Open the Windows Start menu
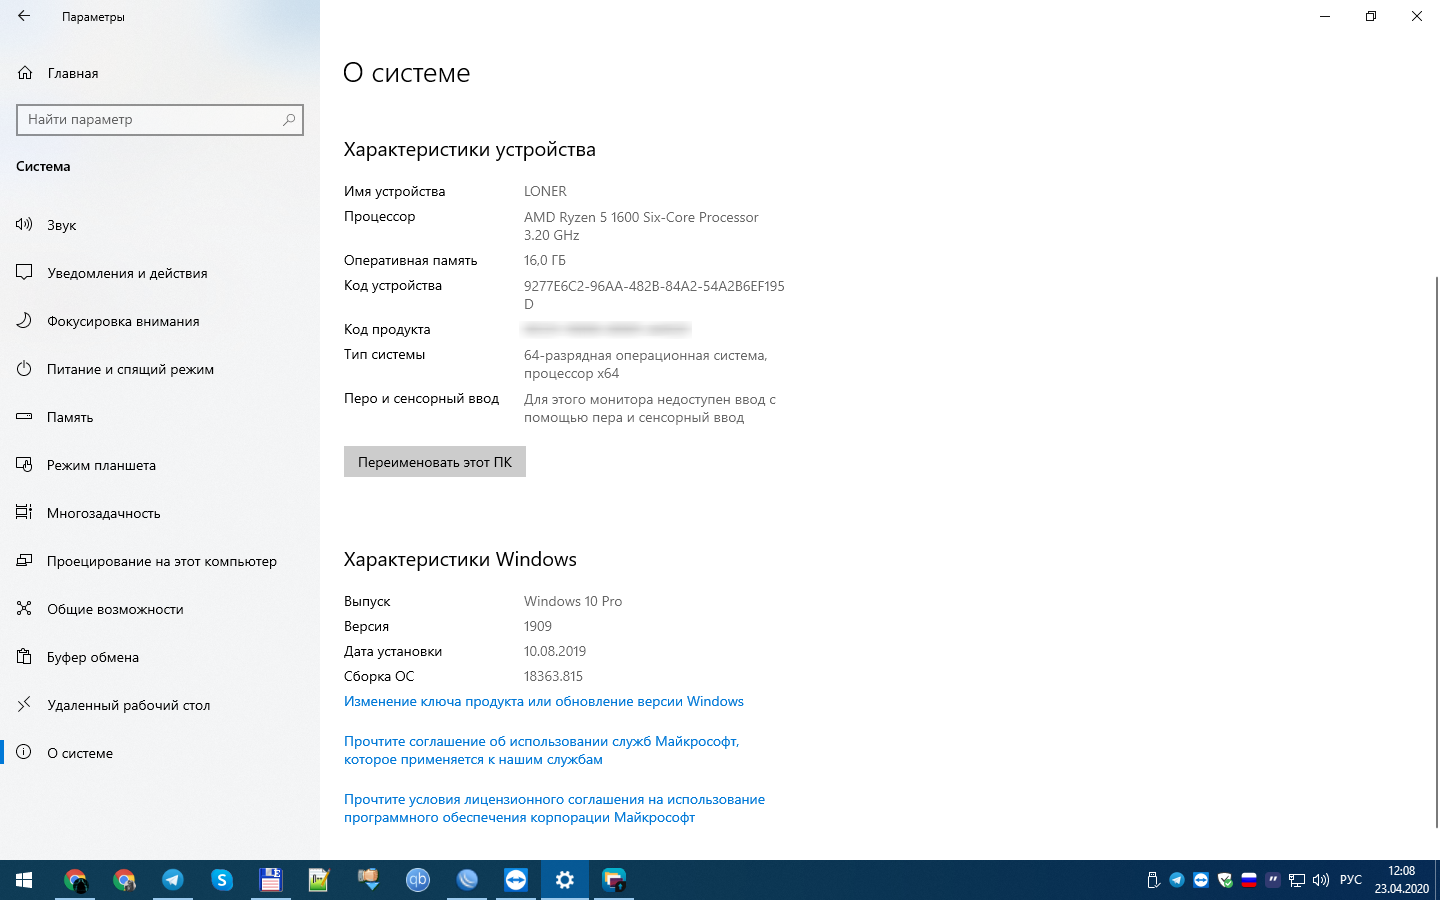The image size is (1440, 900). (x=24, y=880)
